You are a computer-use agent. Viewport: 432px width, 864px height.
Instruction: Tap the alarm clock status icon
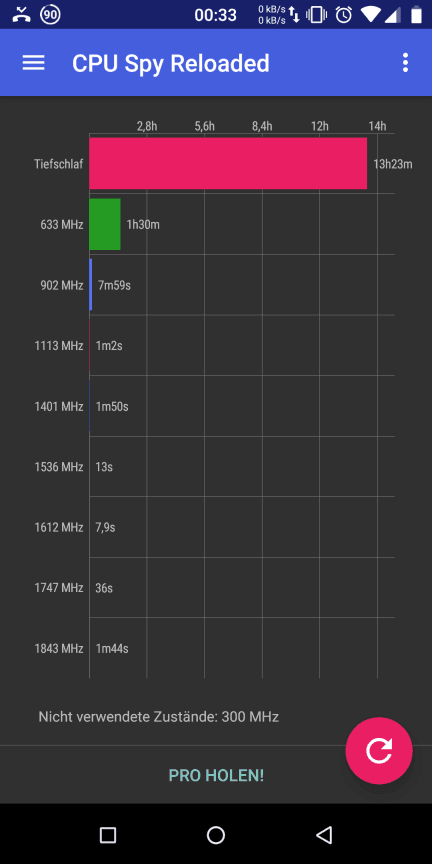pyautogui.click(x=344, y=15)
